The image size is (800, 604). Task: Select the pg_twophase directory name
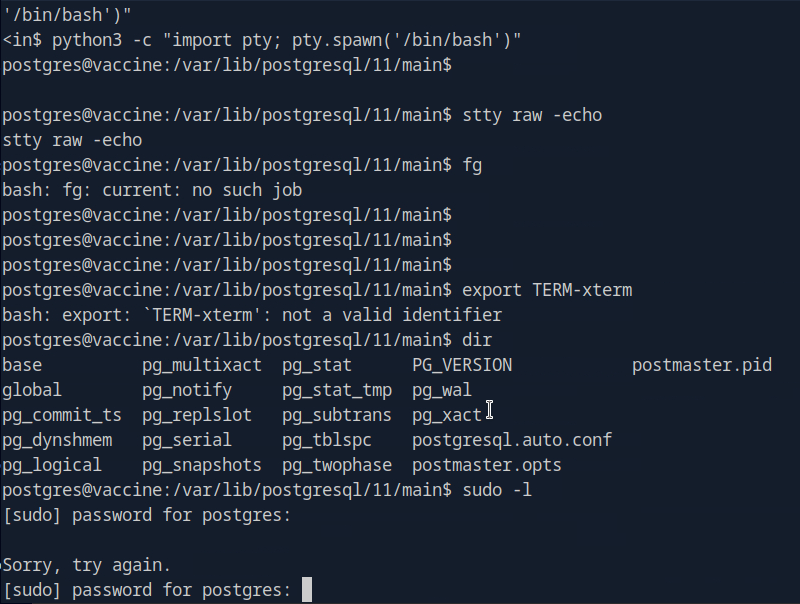(336, 465)
